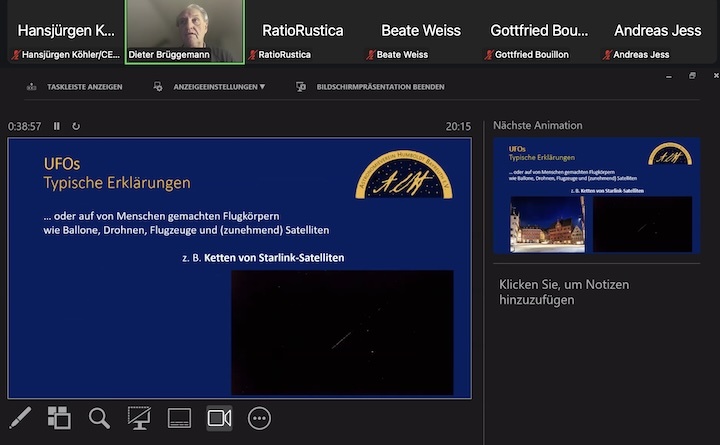Select Beate Weiss participant tile
Screen dimensions: 720x445
coord(420,31)
